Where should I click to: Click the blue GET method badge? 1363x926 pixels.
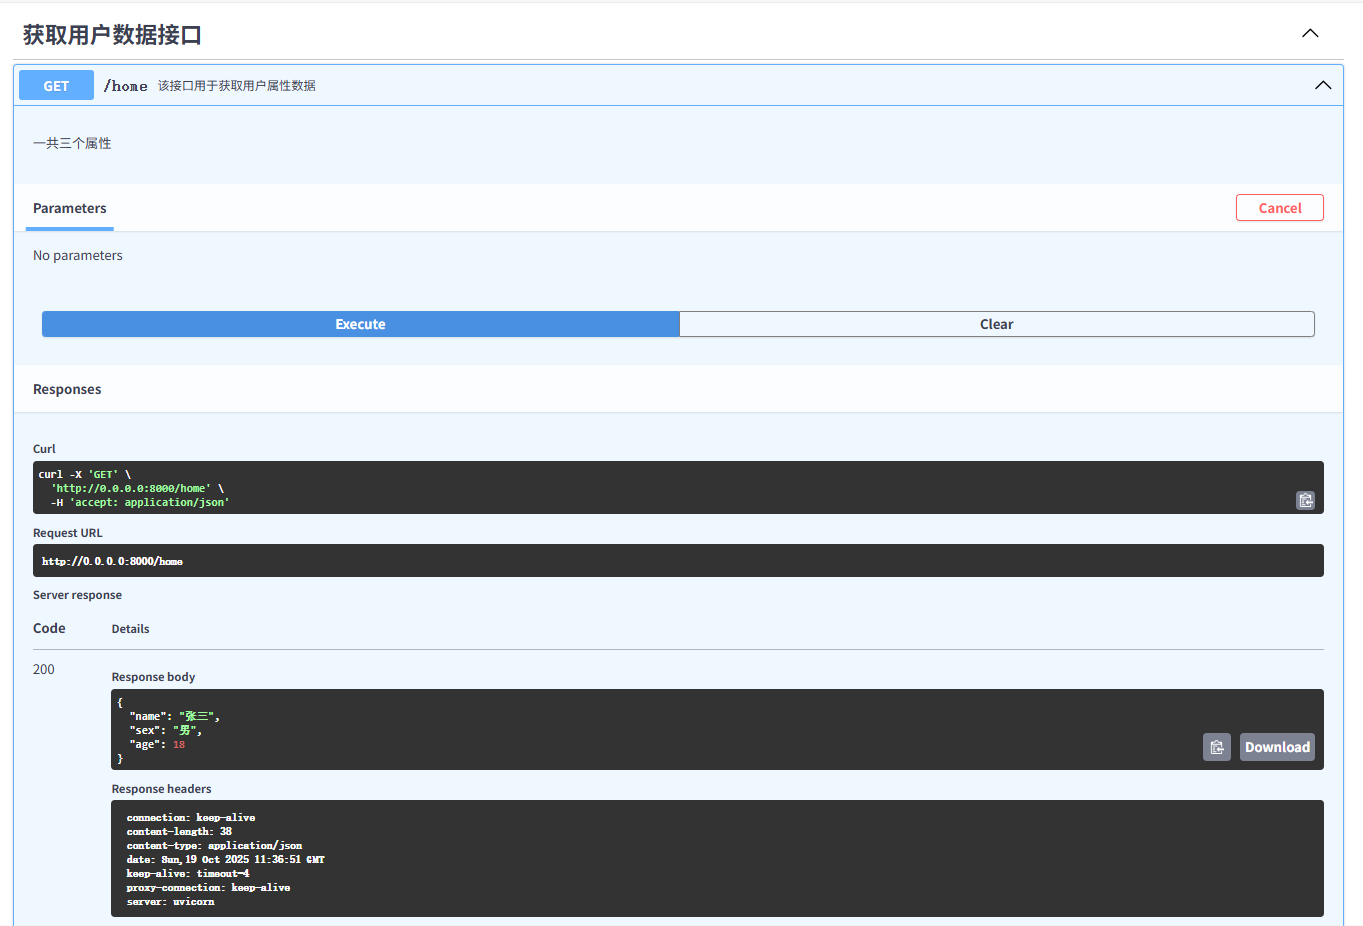(x=56, y=86)
